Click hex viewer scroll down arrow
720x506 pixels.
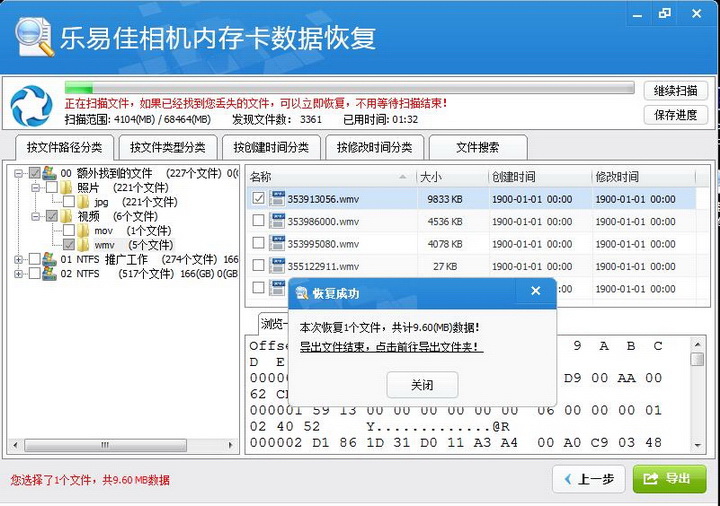point(698,445)
